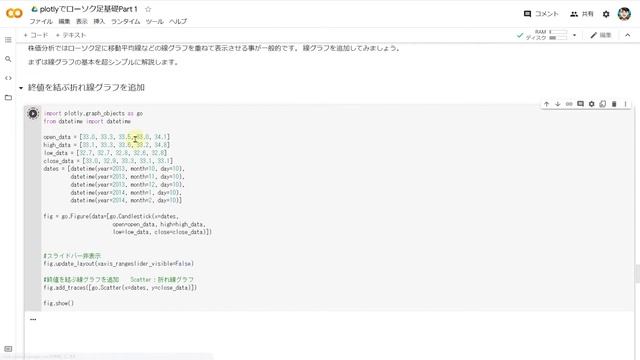This screenshot has height=360, width=640.
Task: Click the user account avatar
Action: coord(624,14)
